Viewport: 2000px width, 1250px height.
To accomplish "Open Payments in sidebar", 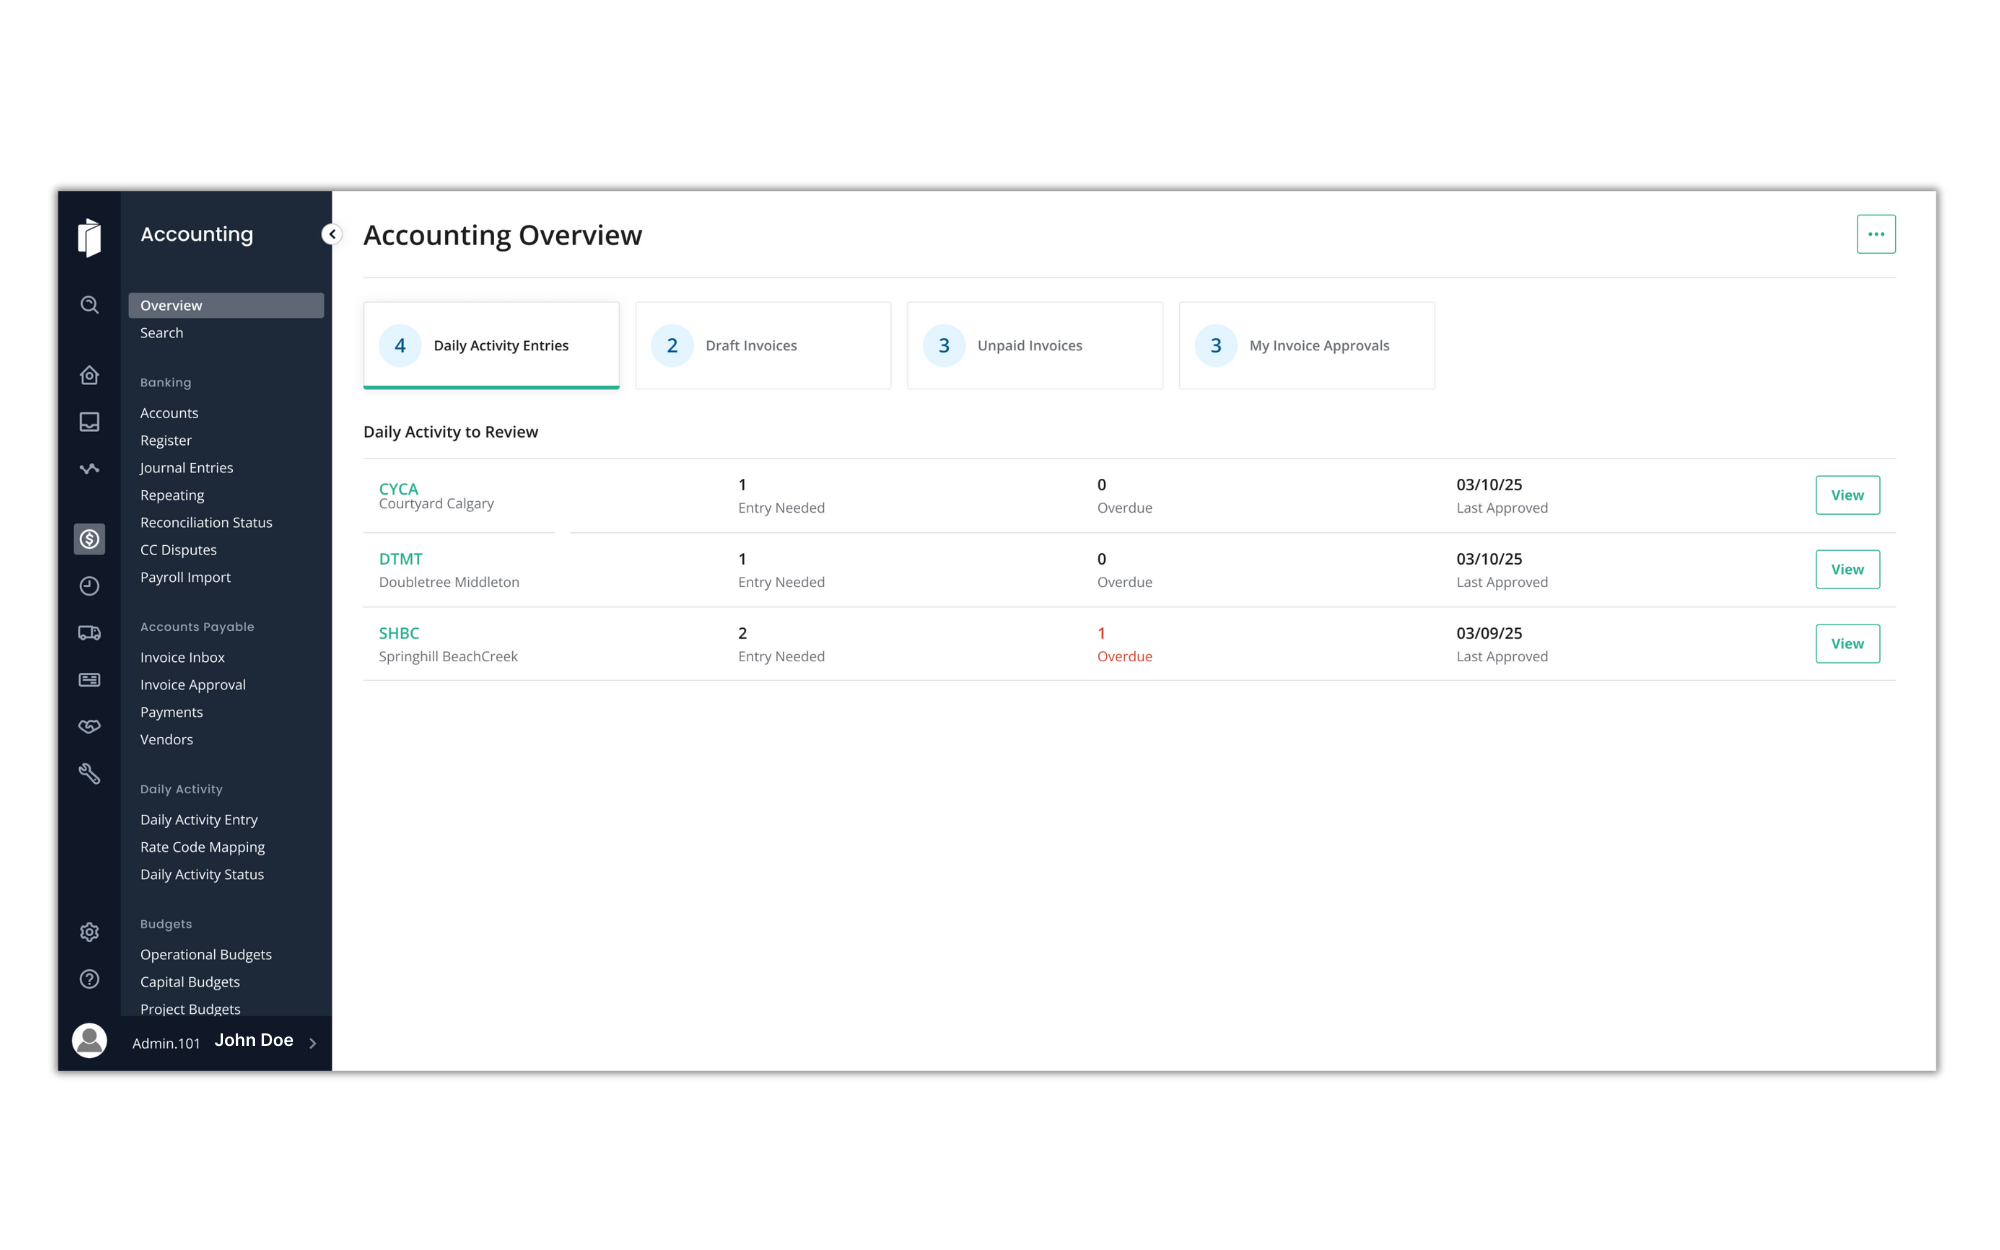I will click(171, 712).
